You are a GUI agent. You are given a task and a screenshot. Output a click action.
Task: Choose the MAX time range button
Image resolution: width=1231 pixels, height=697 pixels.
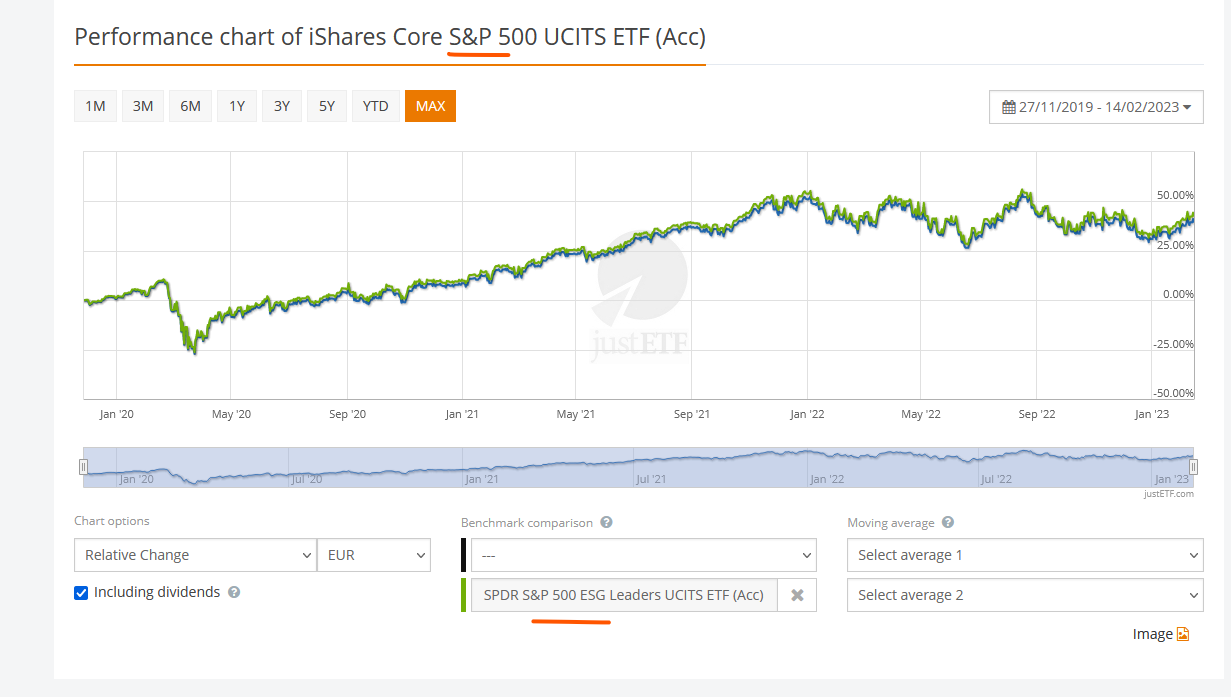coord(430,106)
